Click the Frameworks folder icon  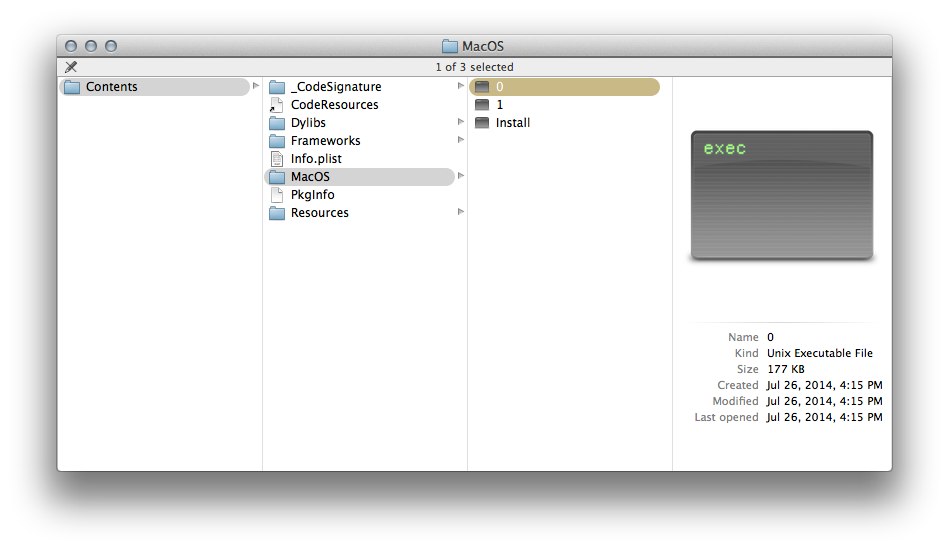(277, 141)
